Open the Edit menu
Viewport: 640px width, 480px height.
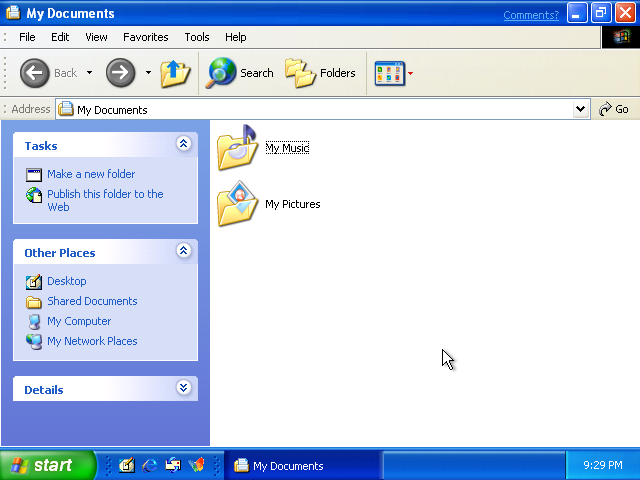tap(60, 37)
